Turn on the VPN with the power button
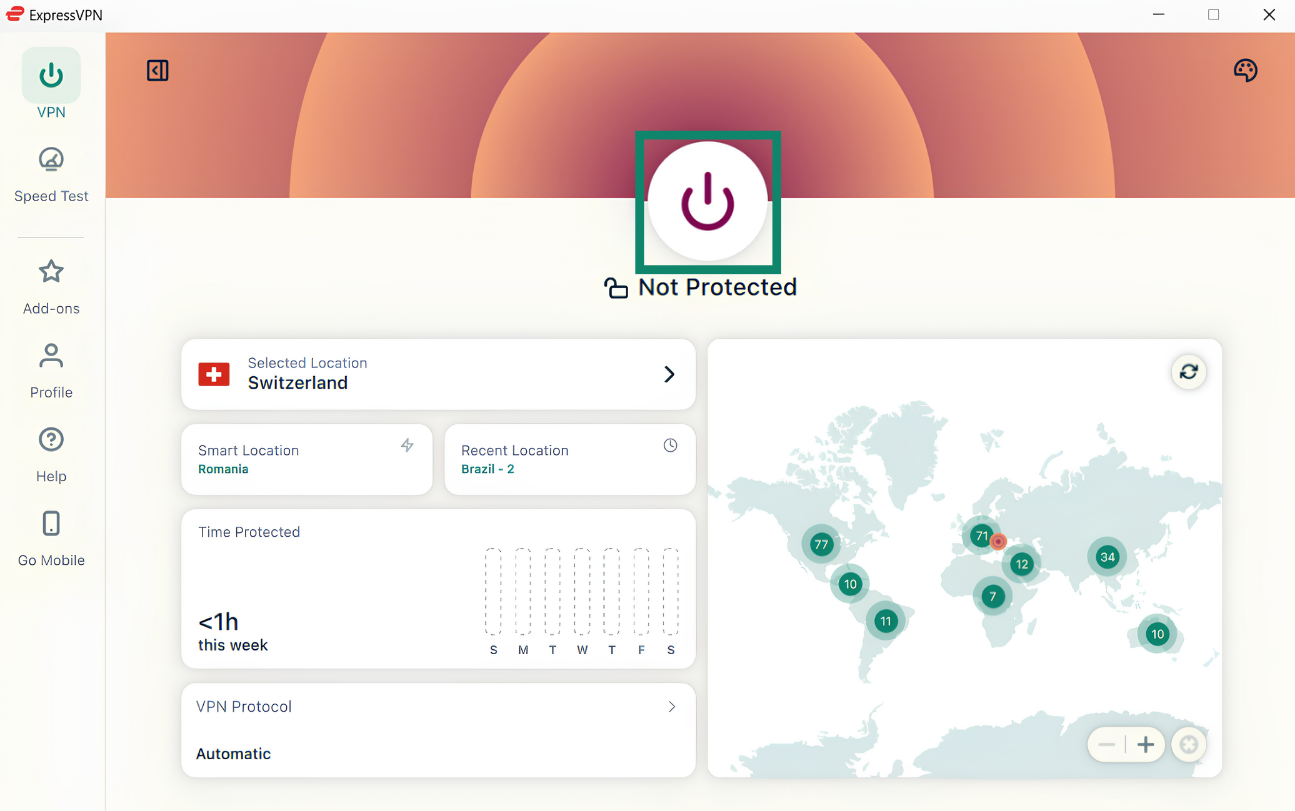 [x=708, y=201]
